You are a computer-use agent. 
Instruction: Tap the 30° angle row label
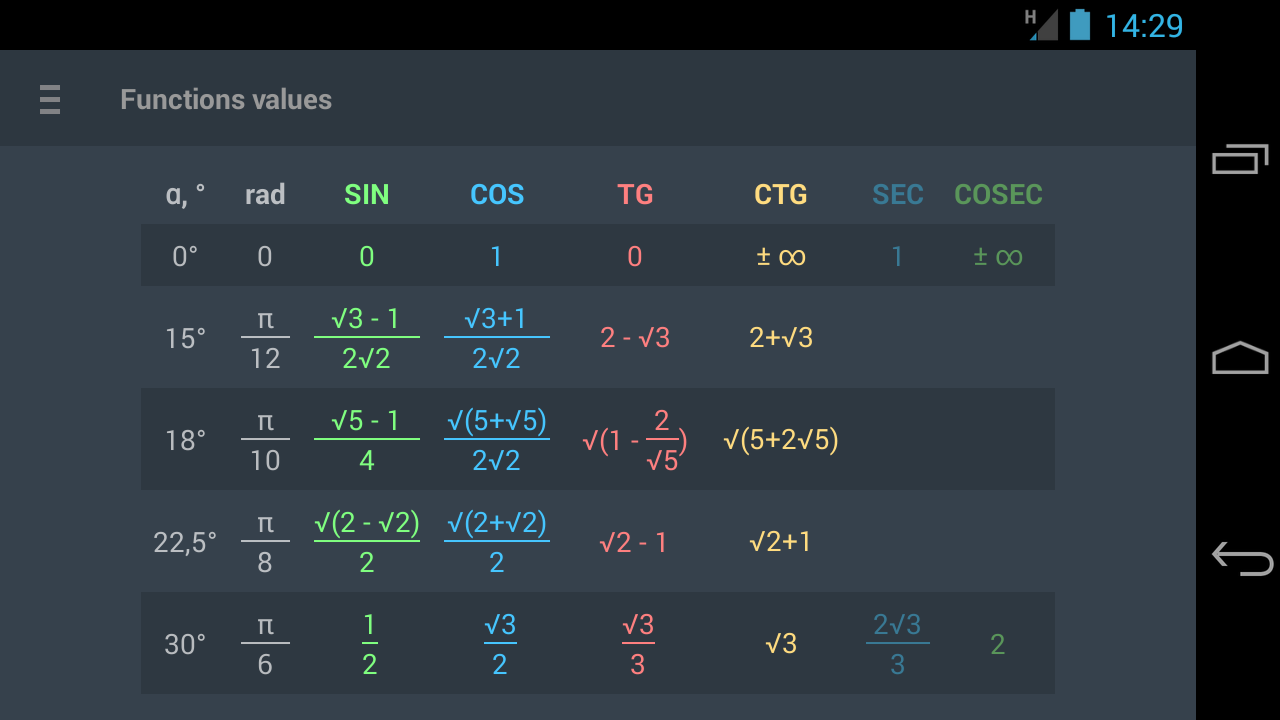[185, 645]
